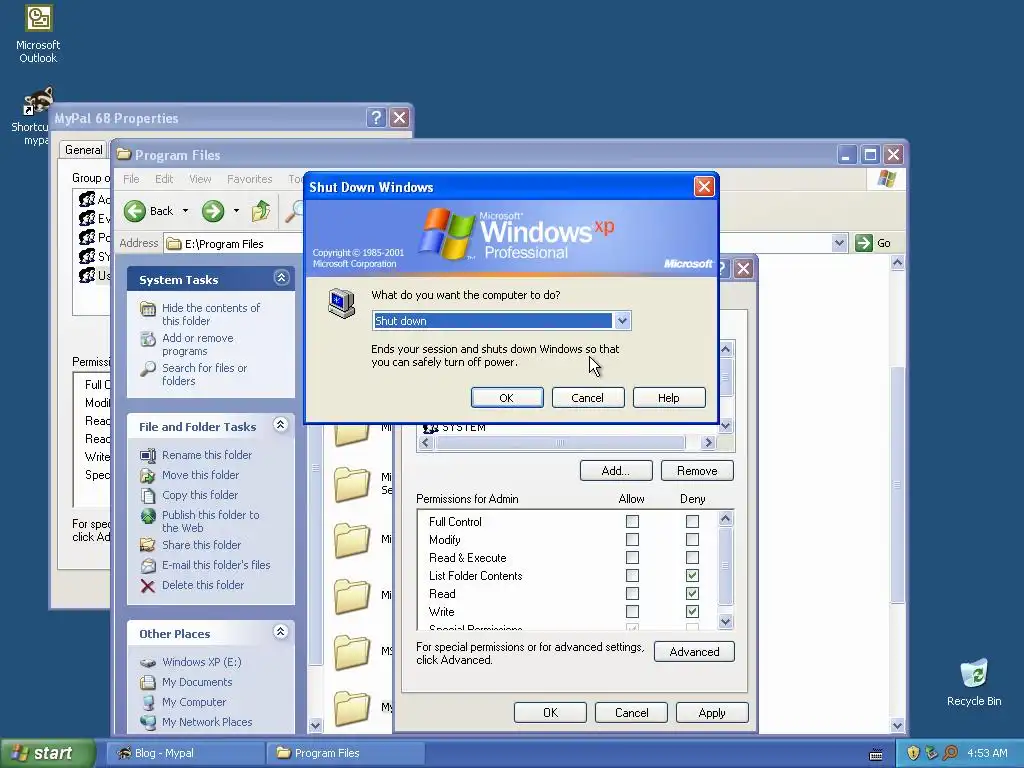
Task: Toggle Modify Deny checkbox
Action: tap(692, 539)
